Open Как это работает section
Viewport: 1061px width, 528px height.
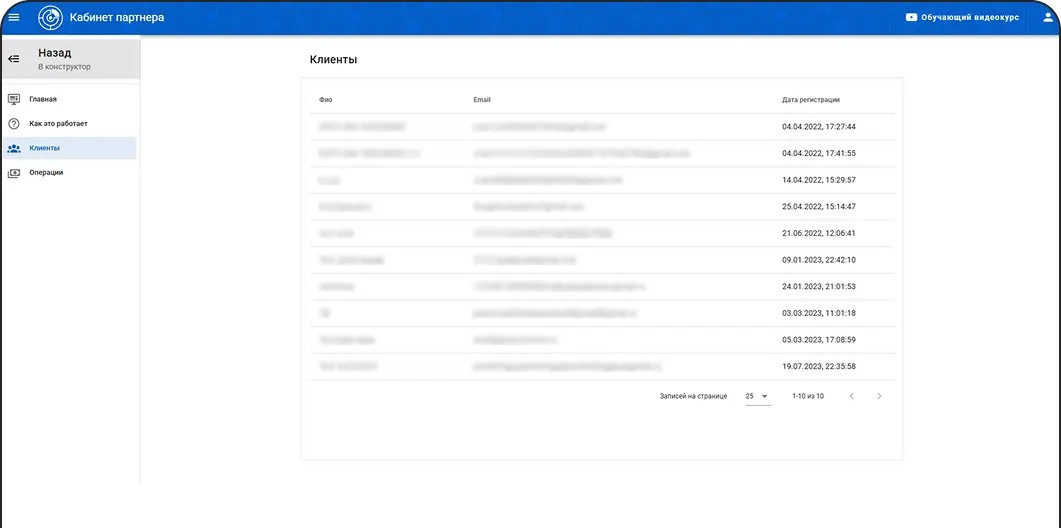58,124
